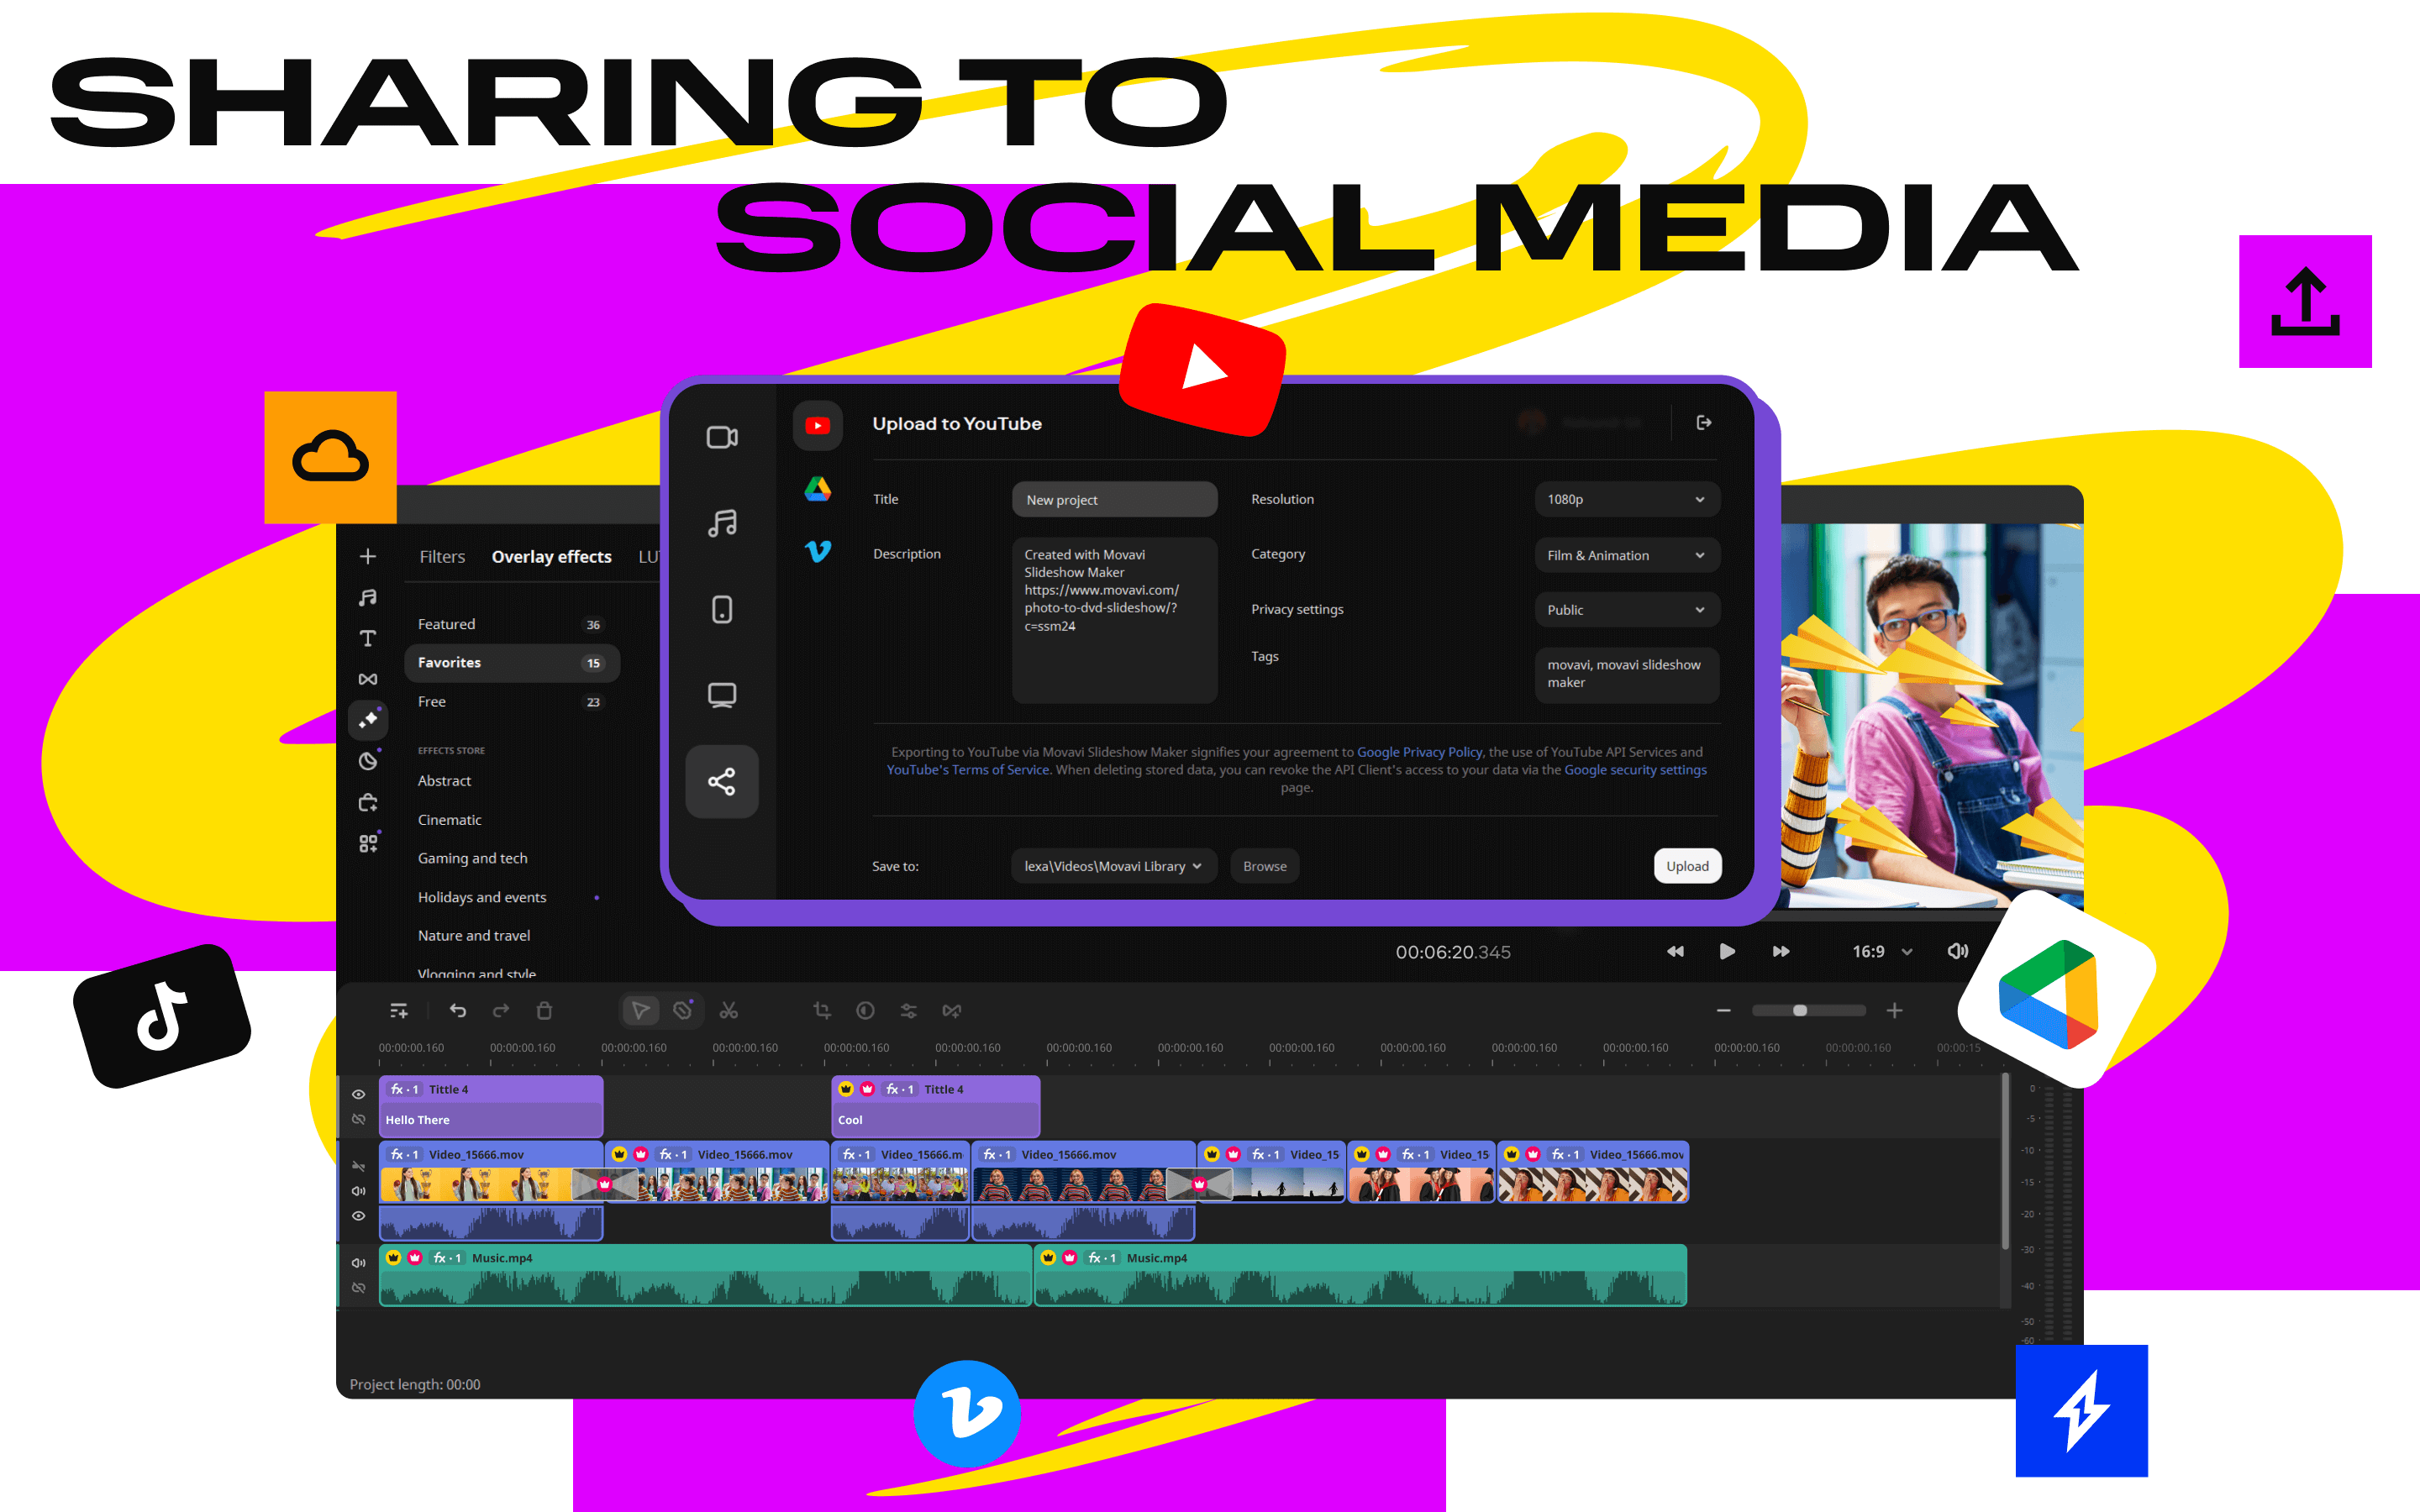Choose the Google Drive upload icon
This screenshot has height=1512, width=2420.
[817, 489]
